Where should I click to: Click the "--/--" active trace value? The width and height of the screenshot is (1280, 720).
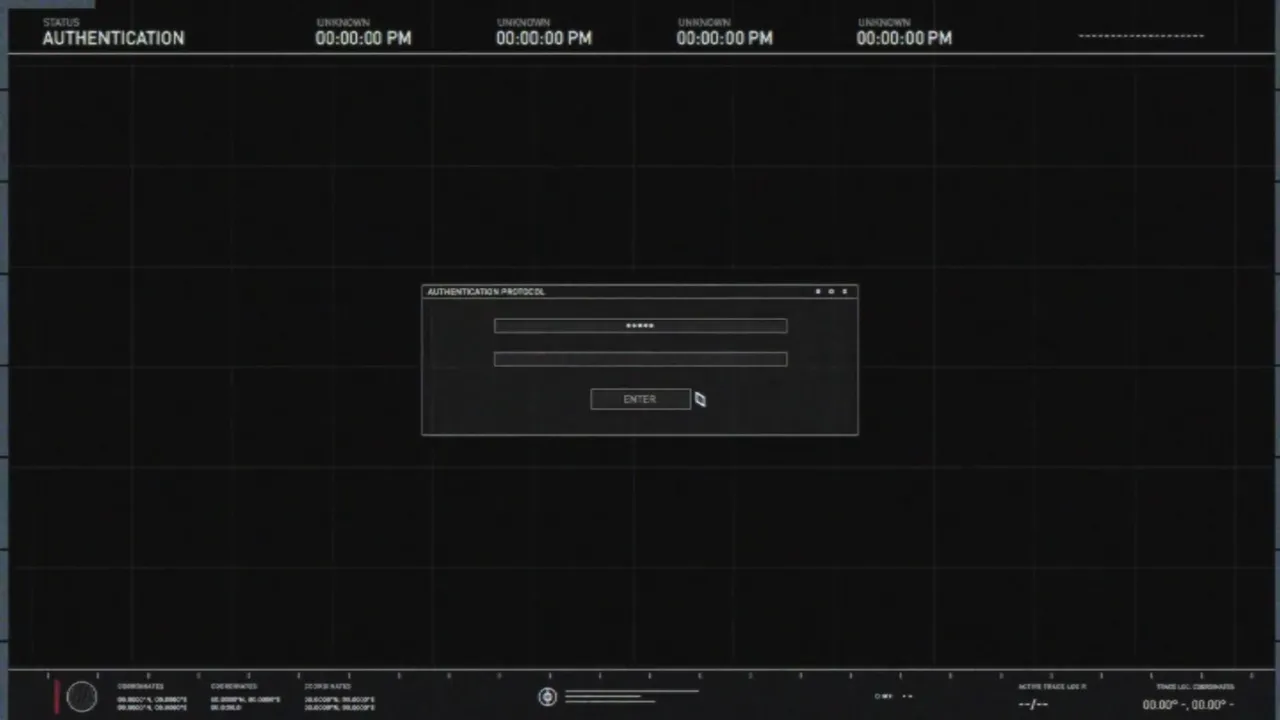tap(1033, 704)
